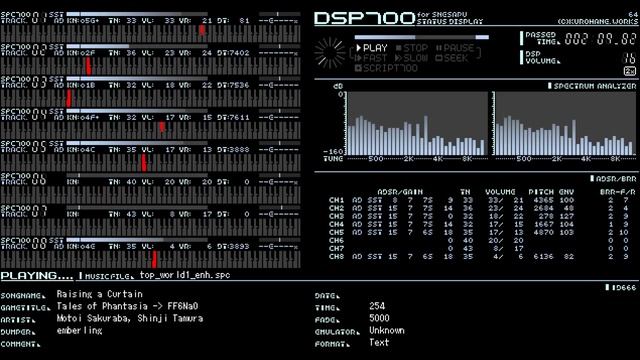Viewport: 640px width, 360px height.
Task: Click the right channel spectrum graph
Action: pyautogui.click(x=564, y=123)
